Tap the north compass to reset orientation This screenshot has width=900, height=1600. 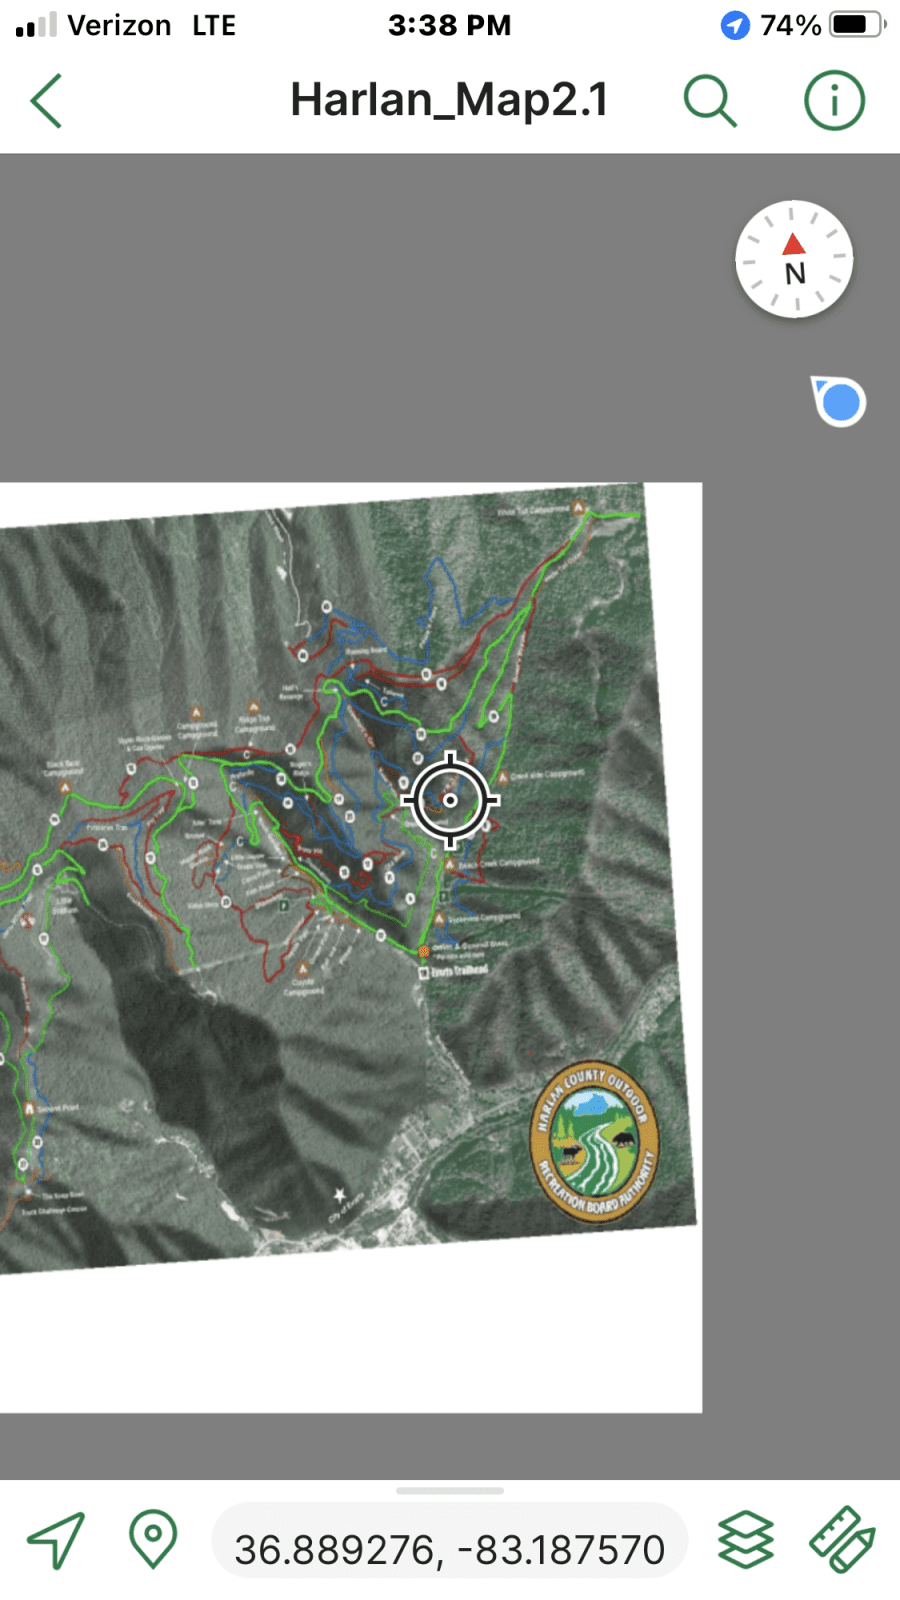(x=794, y=259)
